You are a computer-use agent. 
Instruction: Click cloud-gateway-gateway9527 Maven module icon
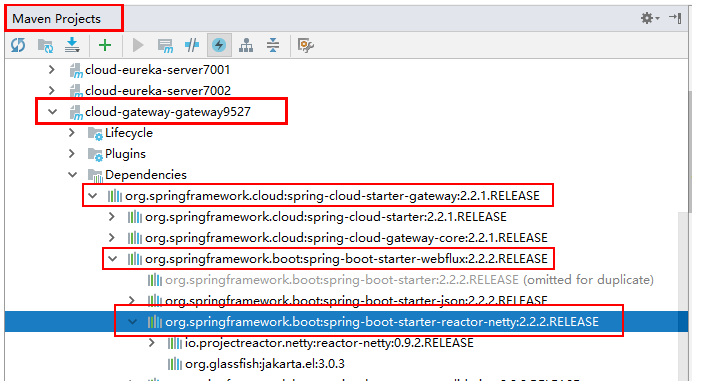tap(76, 112)
